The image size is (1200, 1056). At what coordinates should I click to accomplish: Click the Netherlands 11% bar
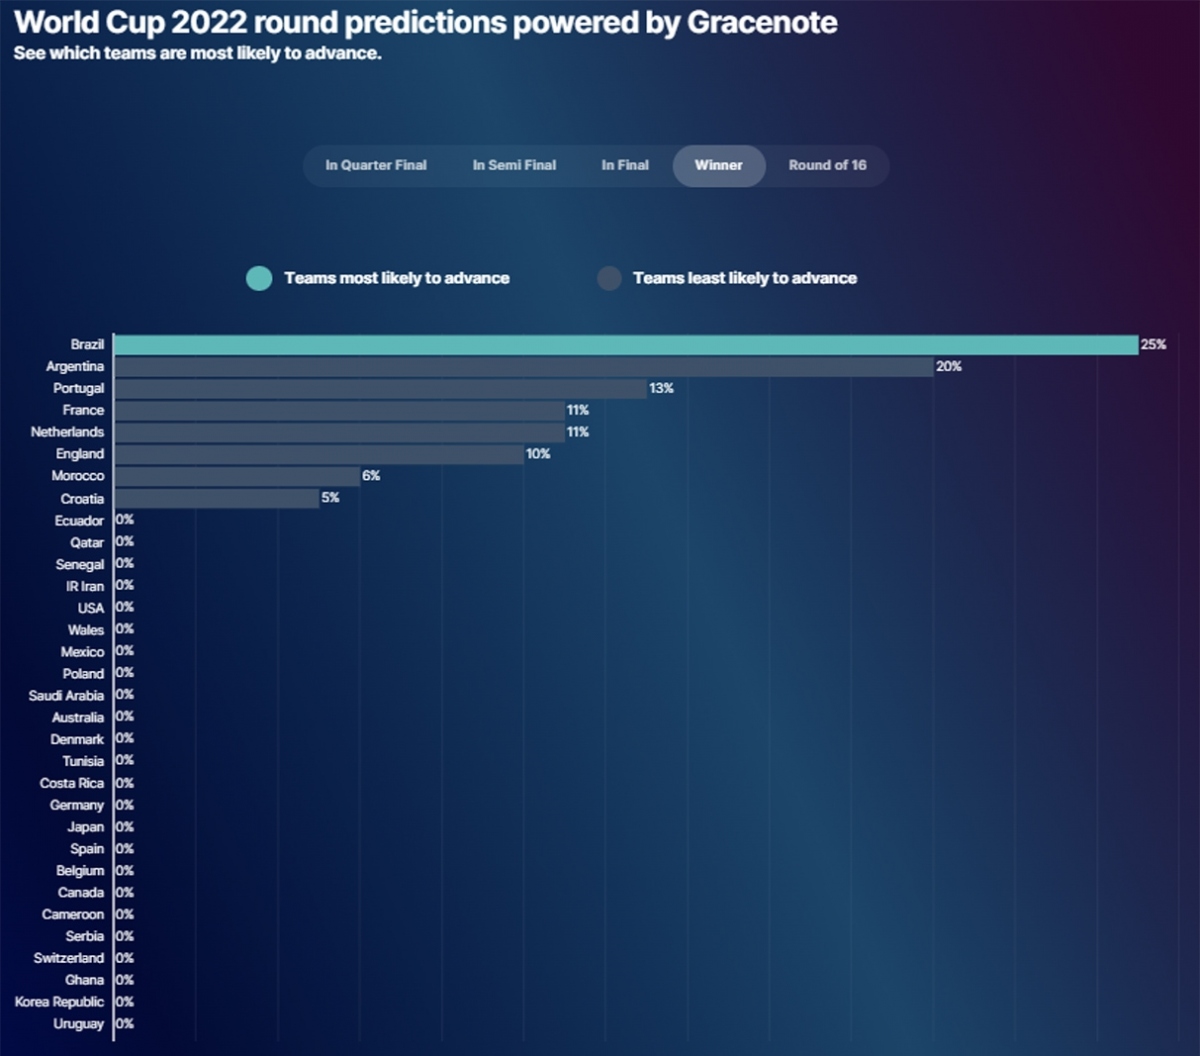pos(339,432)
